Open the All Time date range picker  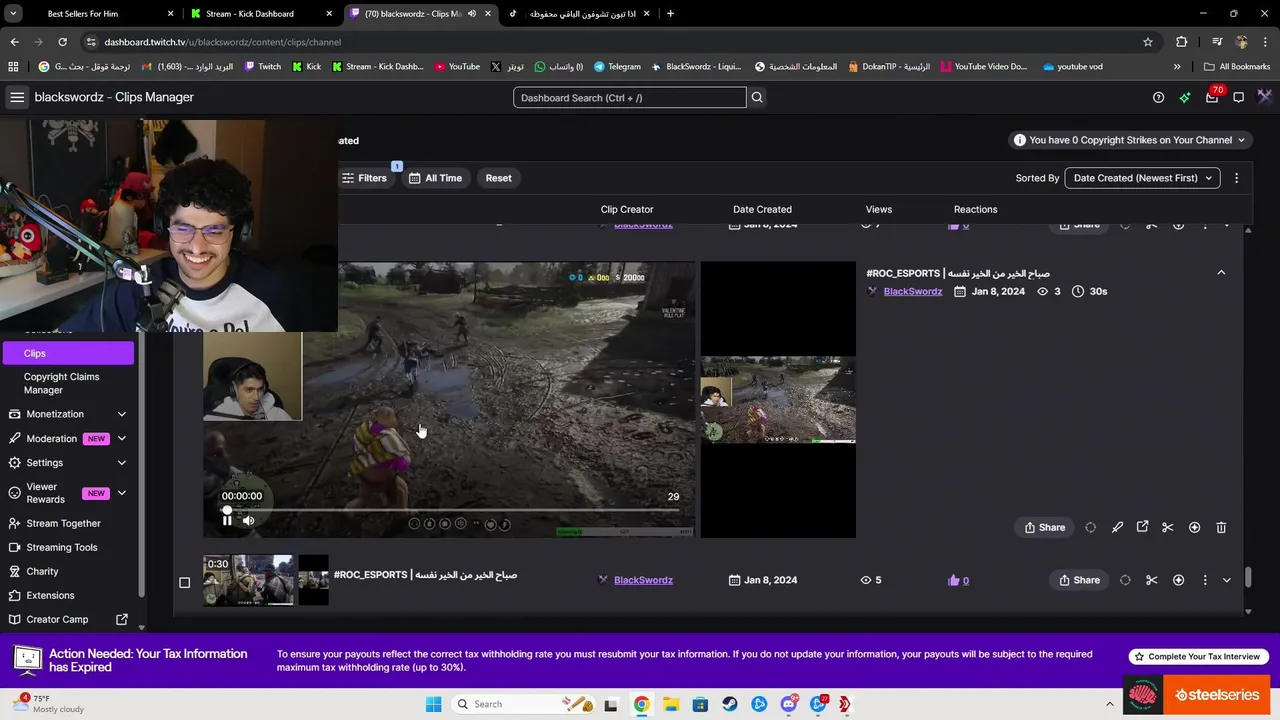click(x=435, y=178)
